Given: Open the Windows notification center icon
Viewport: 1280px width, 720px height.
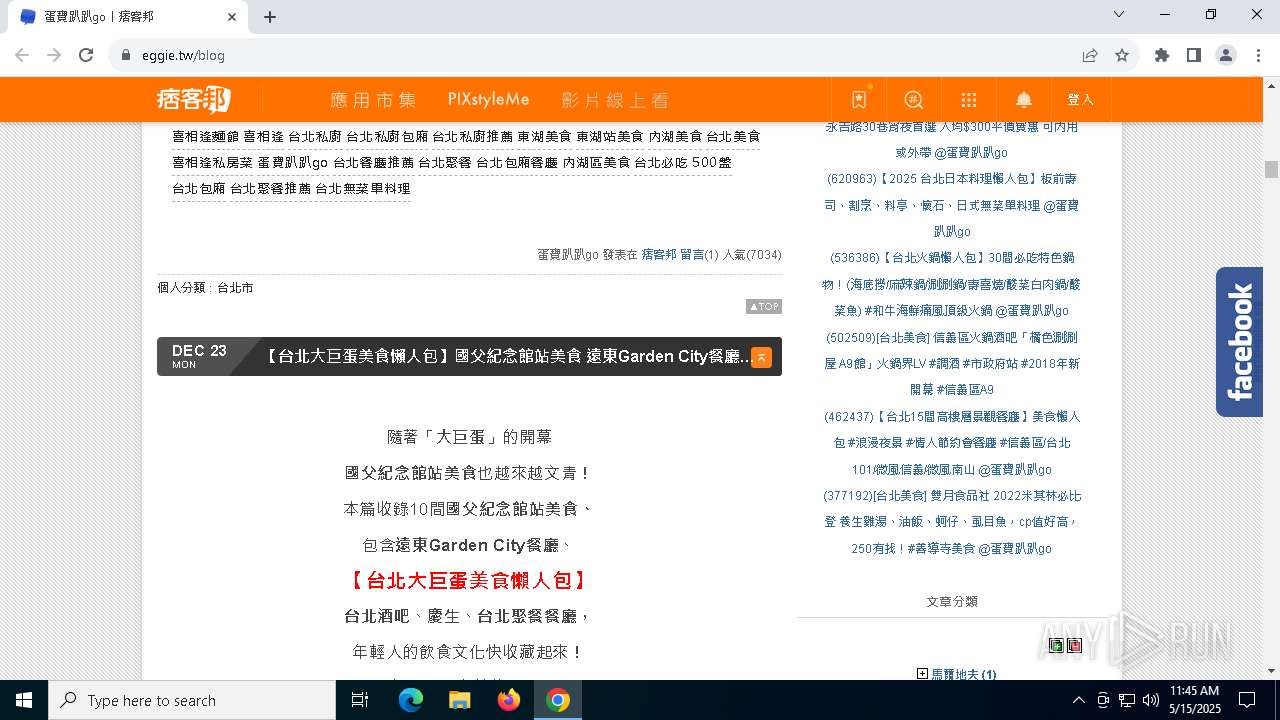Looking at the screenshot, I should (x=1248, y=700).
